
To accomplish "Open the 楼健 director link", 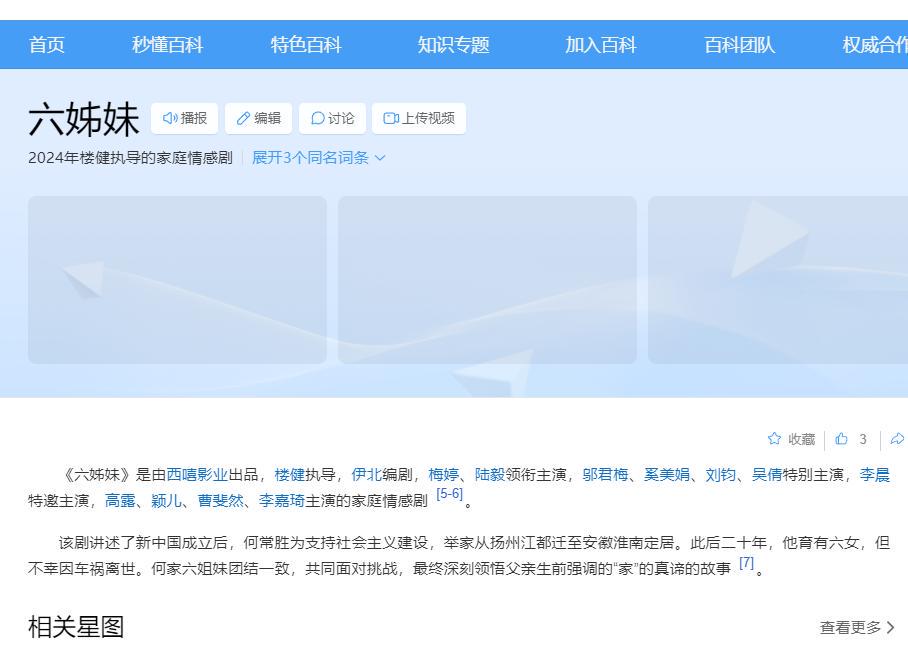I will coord(290,475).
